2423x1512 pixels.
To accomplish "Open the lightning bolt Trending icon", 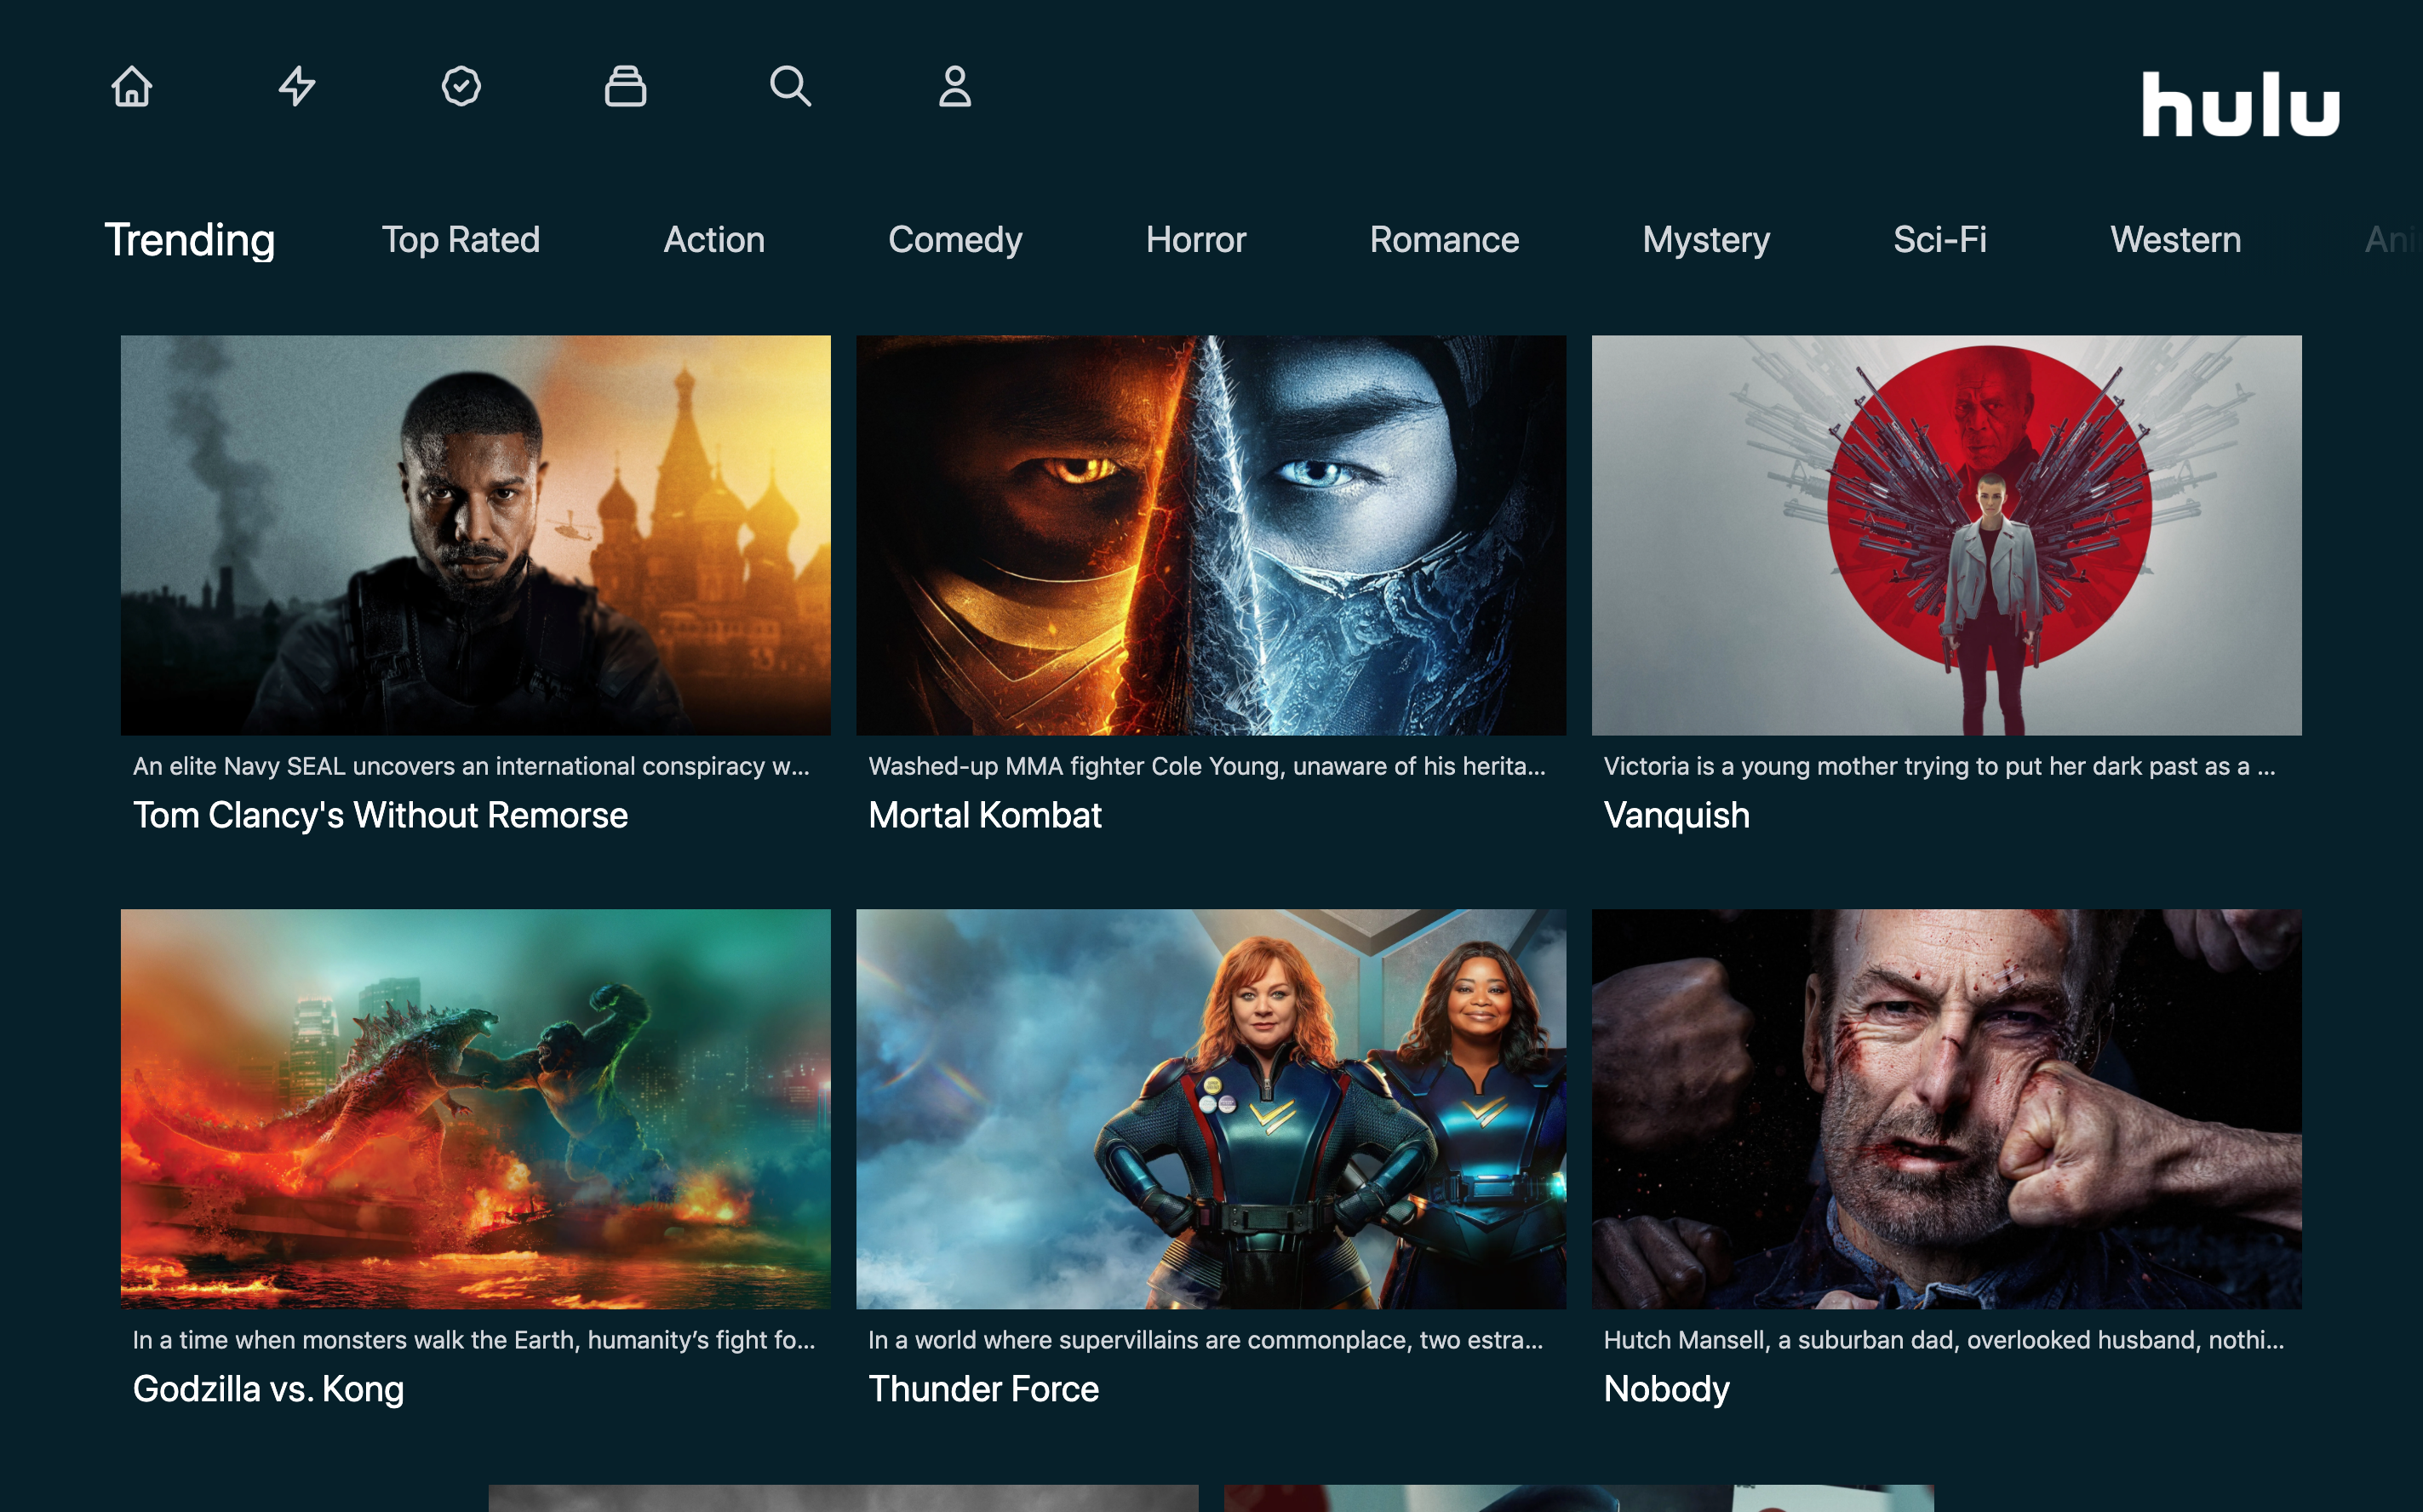I will tap(297, 86).
